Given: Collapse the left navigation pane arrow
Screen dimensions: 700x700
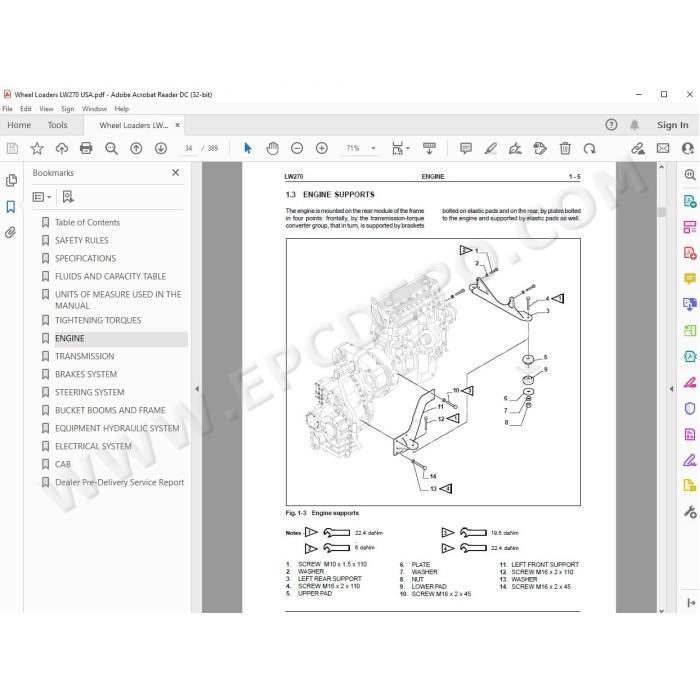Looking at the screenshot, I should (x=197, y=389).
